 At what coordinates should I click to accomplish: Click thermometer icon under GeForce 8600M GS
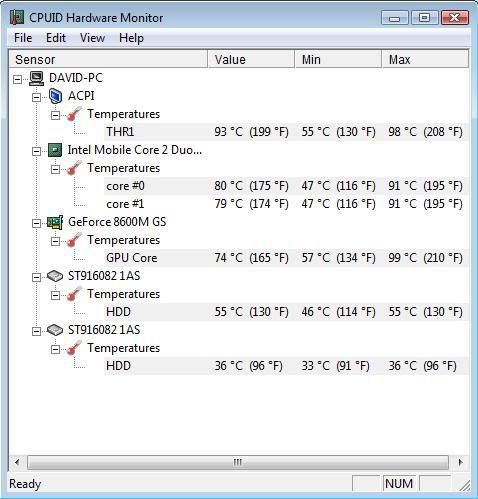(74, 240)
